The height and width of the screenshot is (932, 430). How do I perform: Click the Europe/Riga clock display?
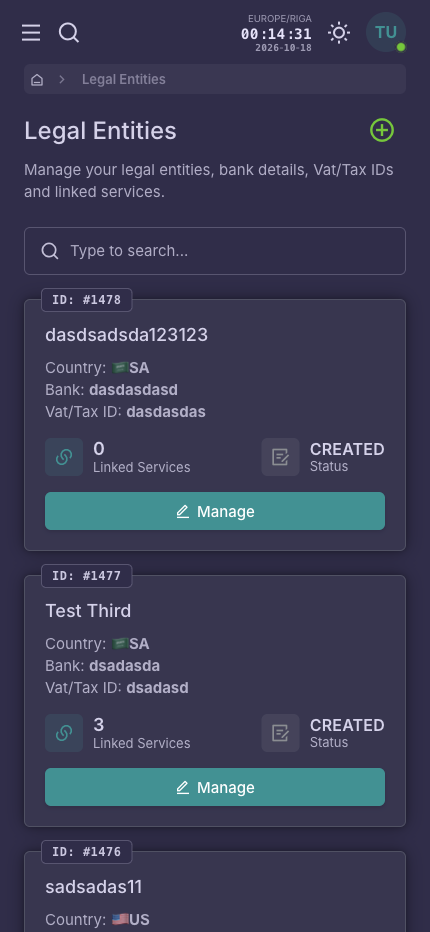point(277,33)
